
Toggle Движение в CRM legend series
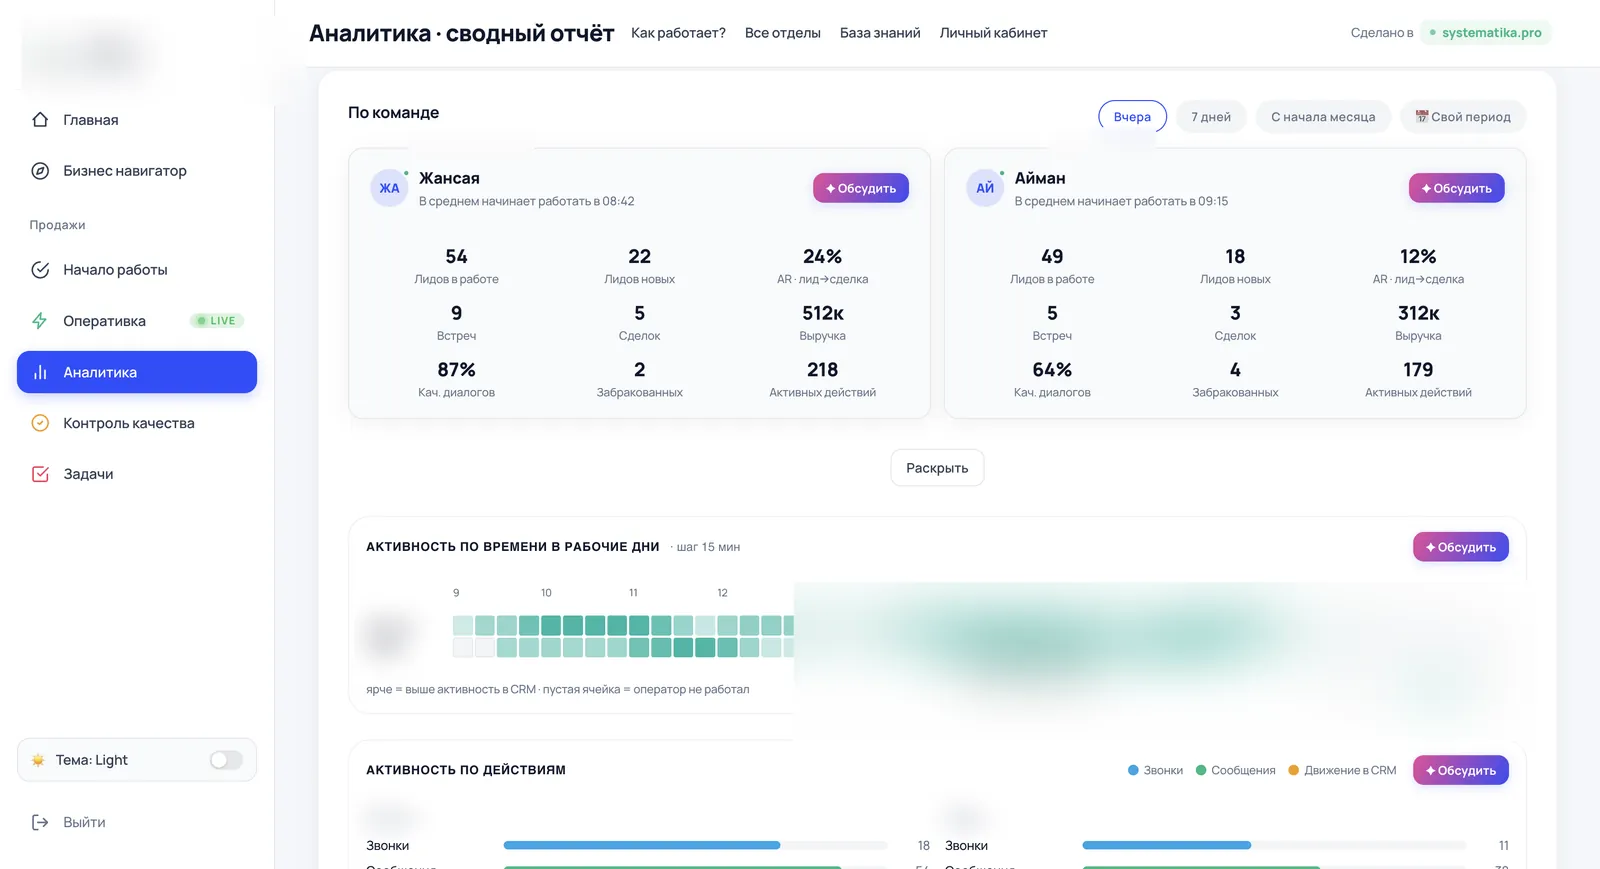click(1342, 770)
